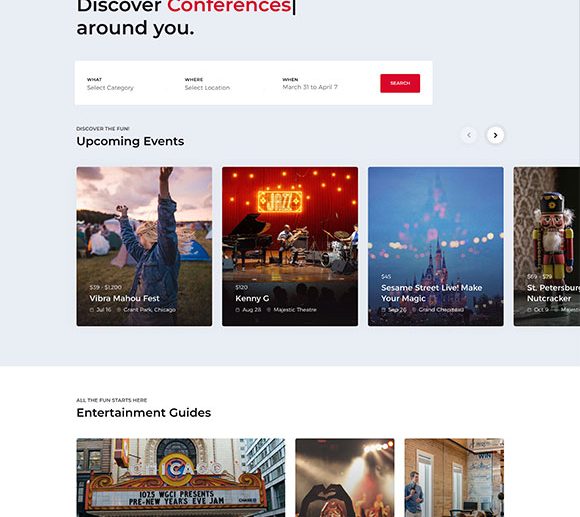Click the Upcoming Events heading
This screenshot has height=517, width=580.
click(130, 141)
